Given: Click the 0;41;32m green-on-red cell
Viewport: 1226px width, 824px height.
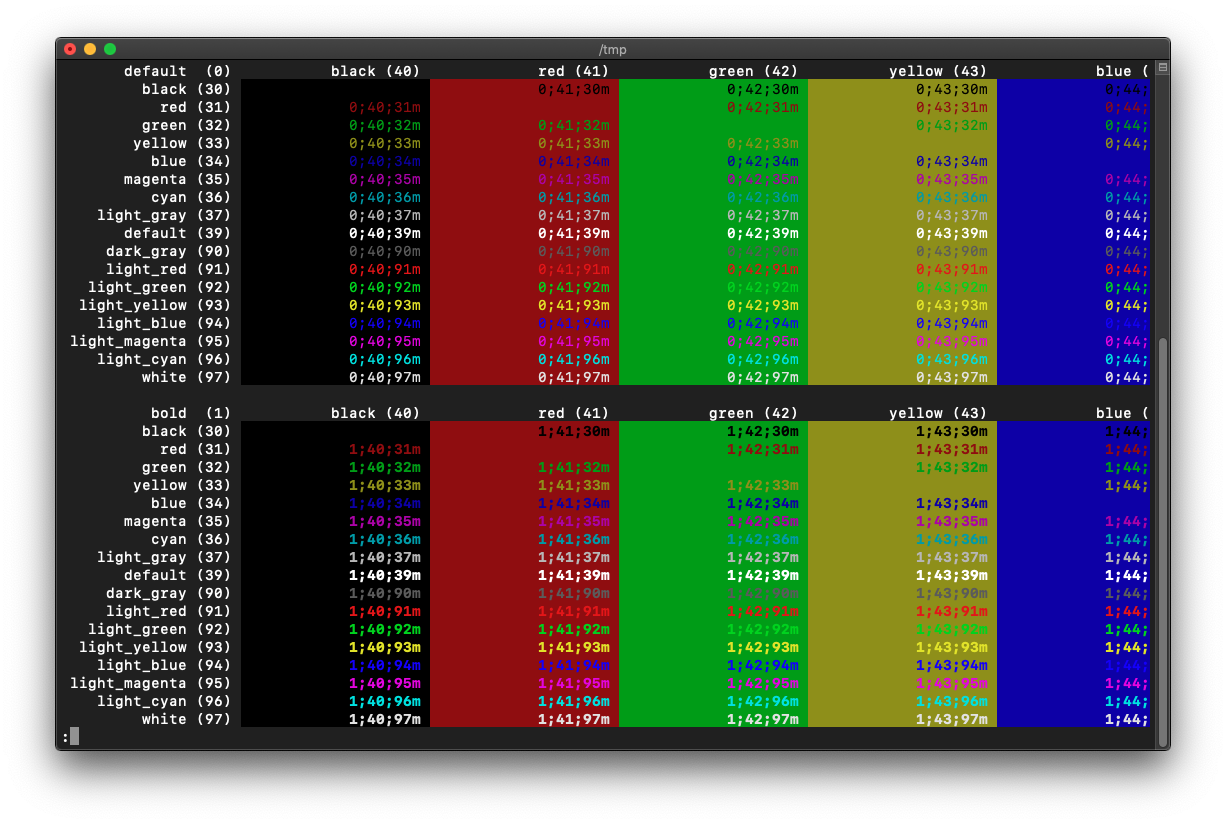Looking at the screenshot, I should pos(573,125).
